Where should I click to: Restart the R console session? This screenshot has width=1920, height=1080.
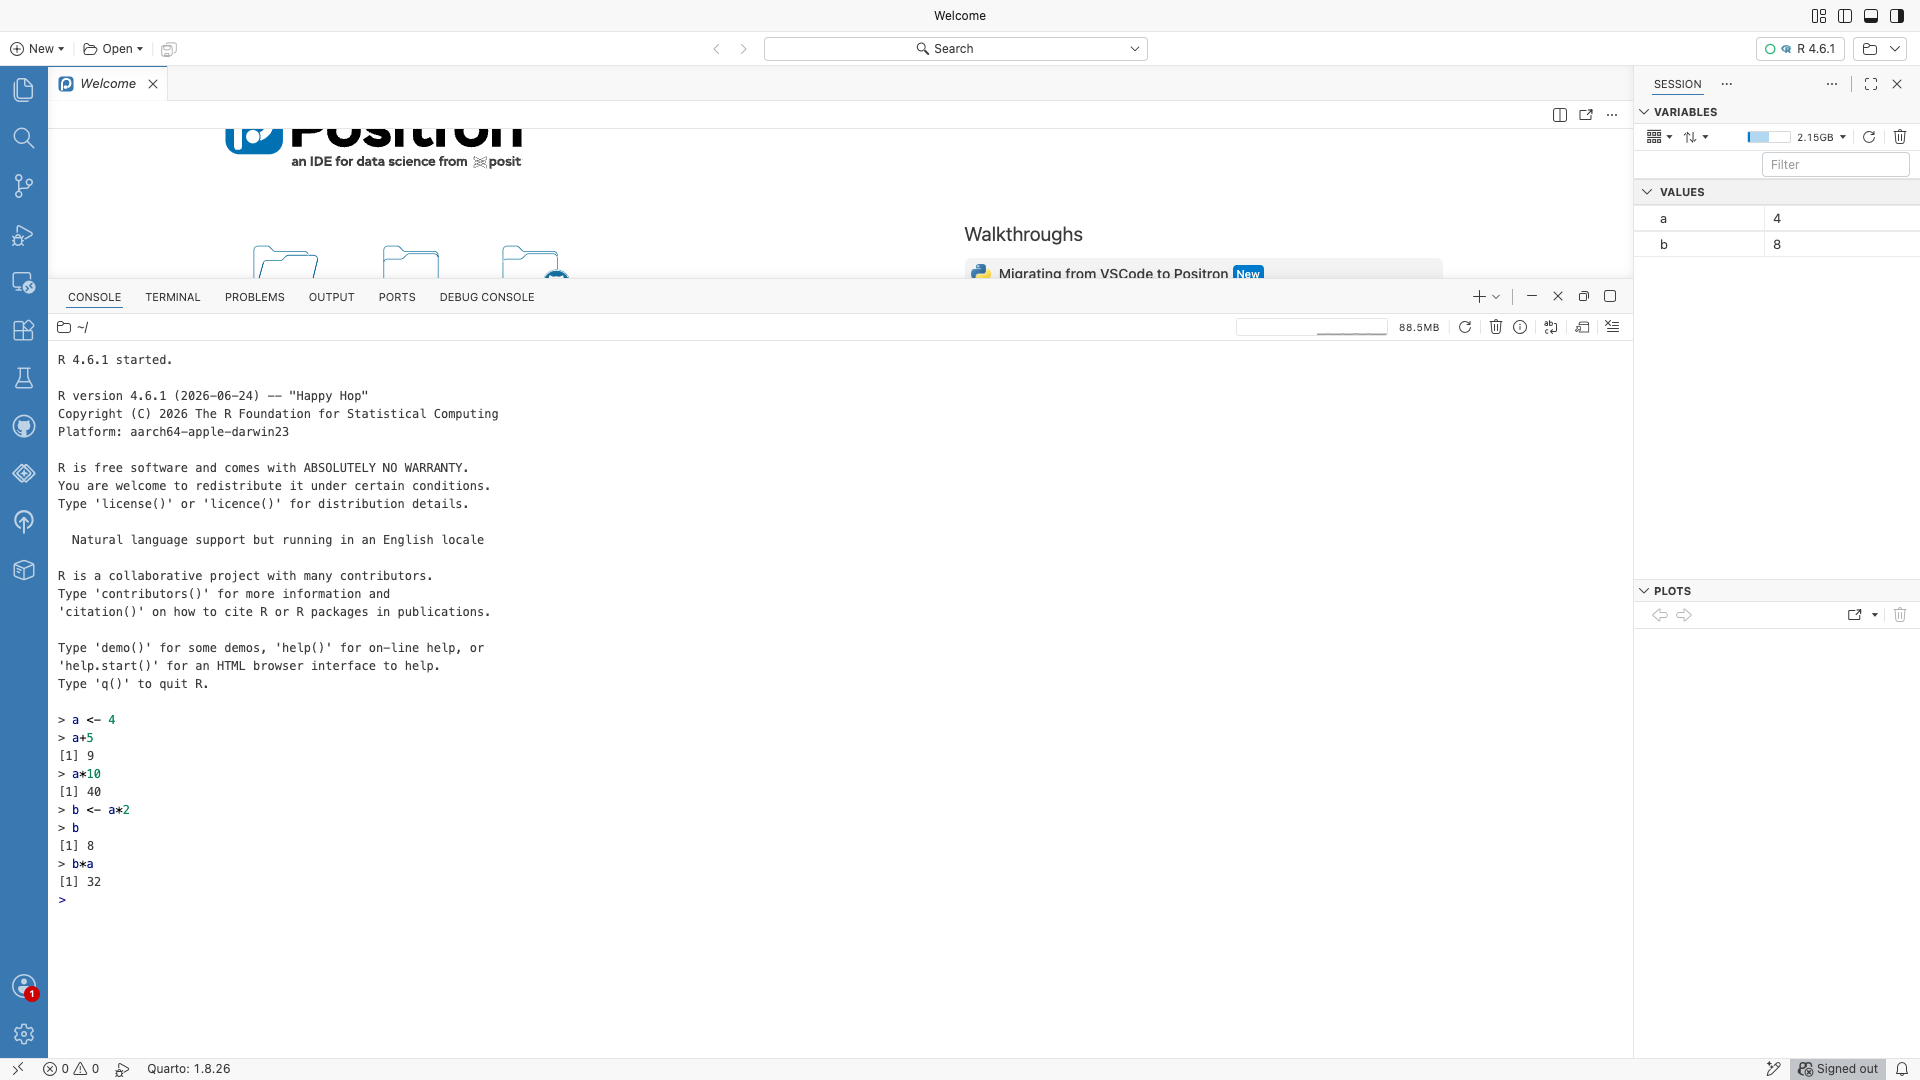coord(1465,327)
